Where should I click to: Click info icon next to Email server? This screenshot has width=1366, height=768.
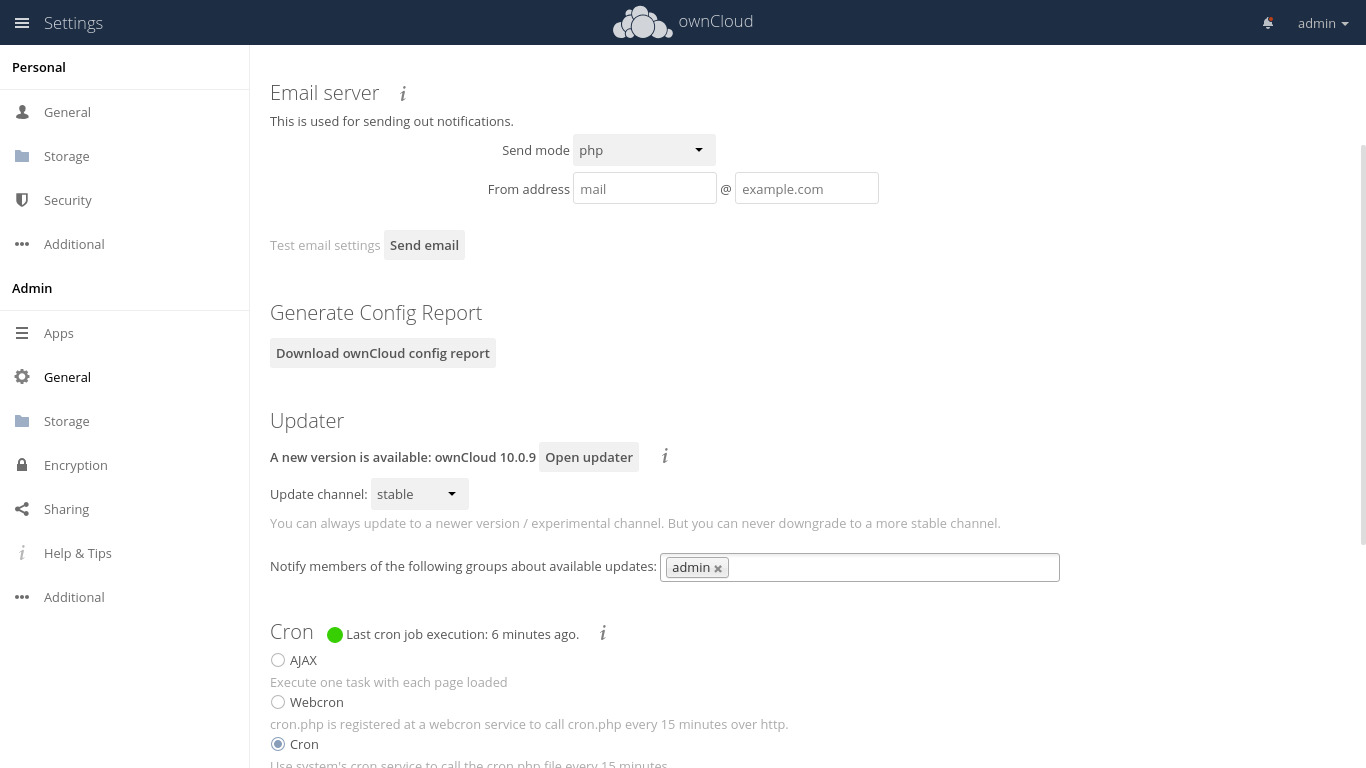point(403,93)
